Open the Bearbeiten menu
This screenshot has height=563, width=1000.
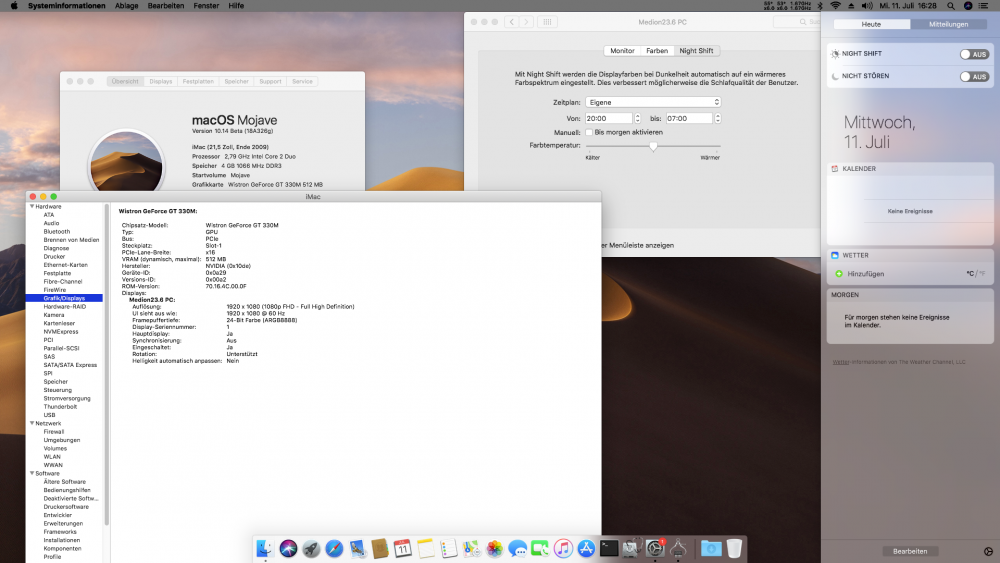(166, 6)
